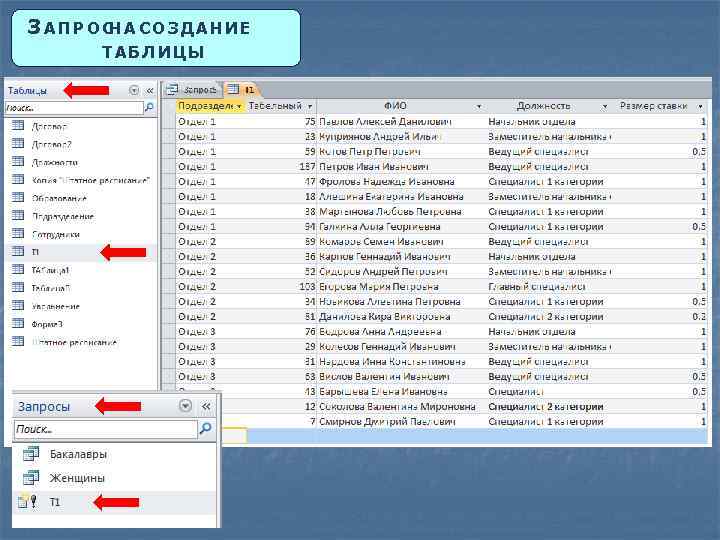Open the Образование table in navigation
This screenshot has height=540, width=720.
(x=59, y=198)
